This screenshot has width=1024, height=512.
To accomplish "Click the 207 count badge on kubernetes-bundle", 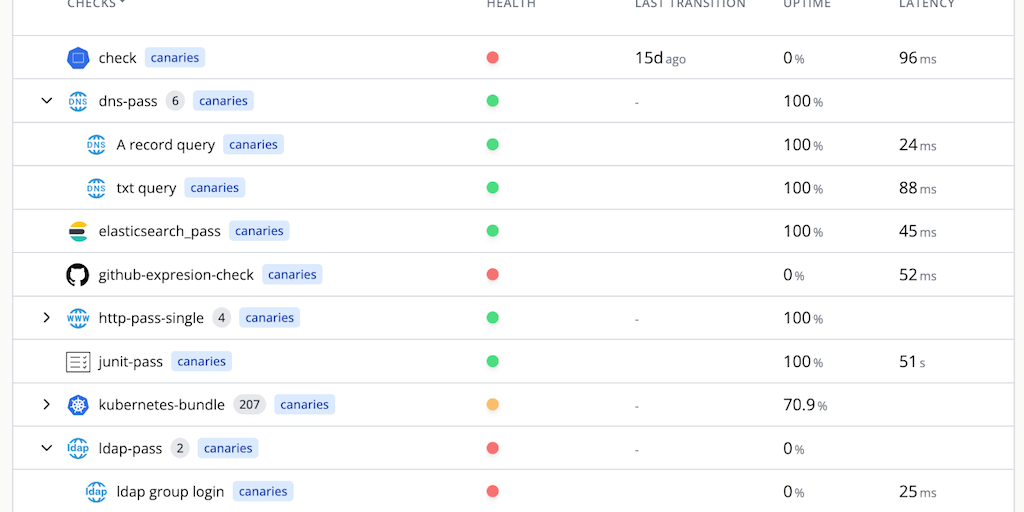I will 249,405.
